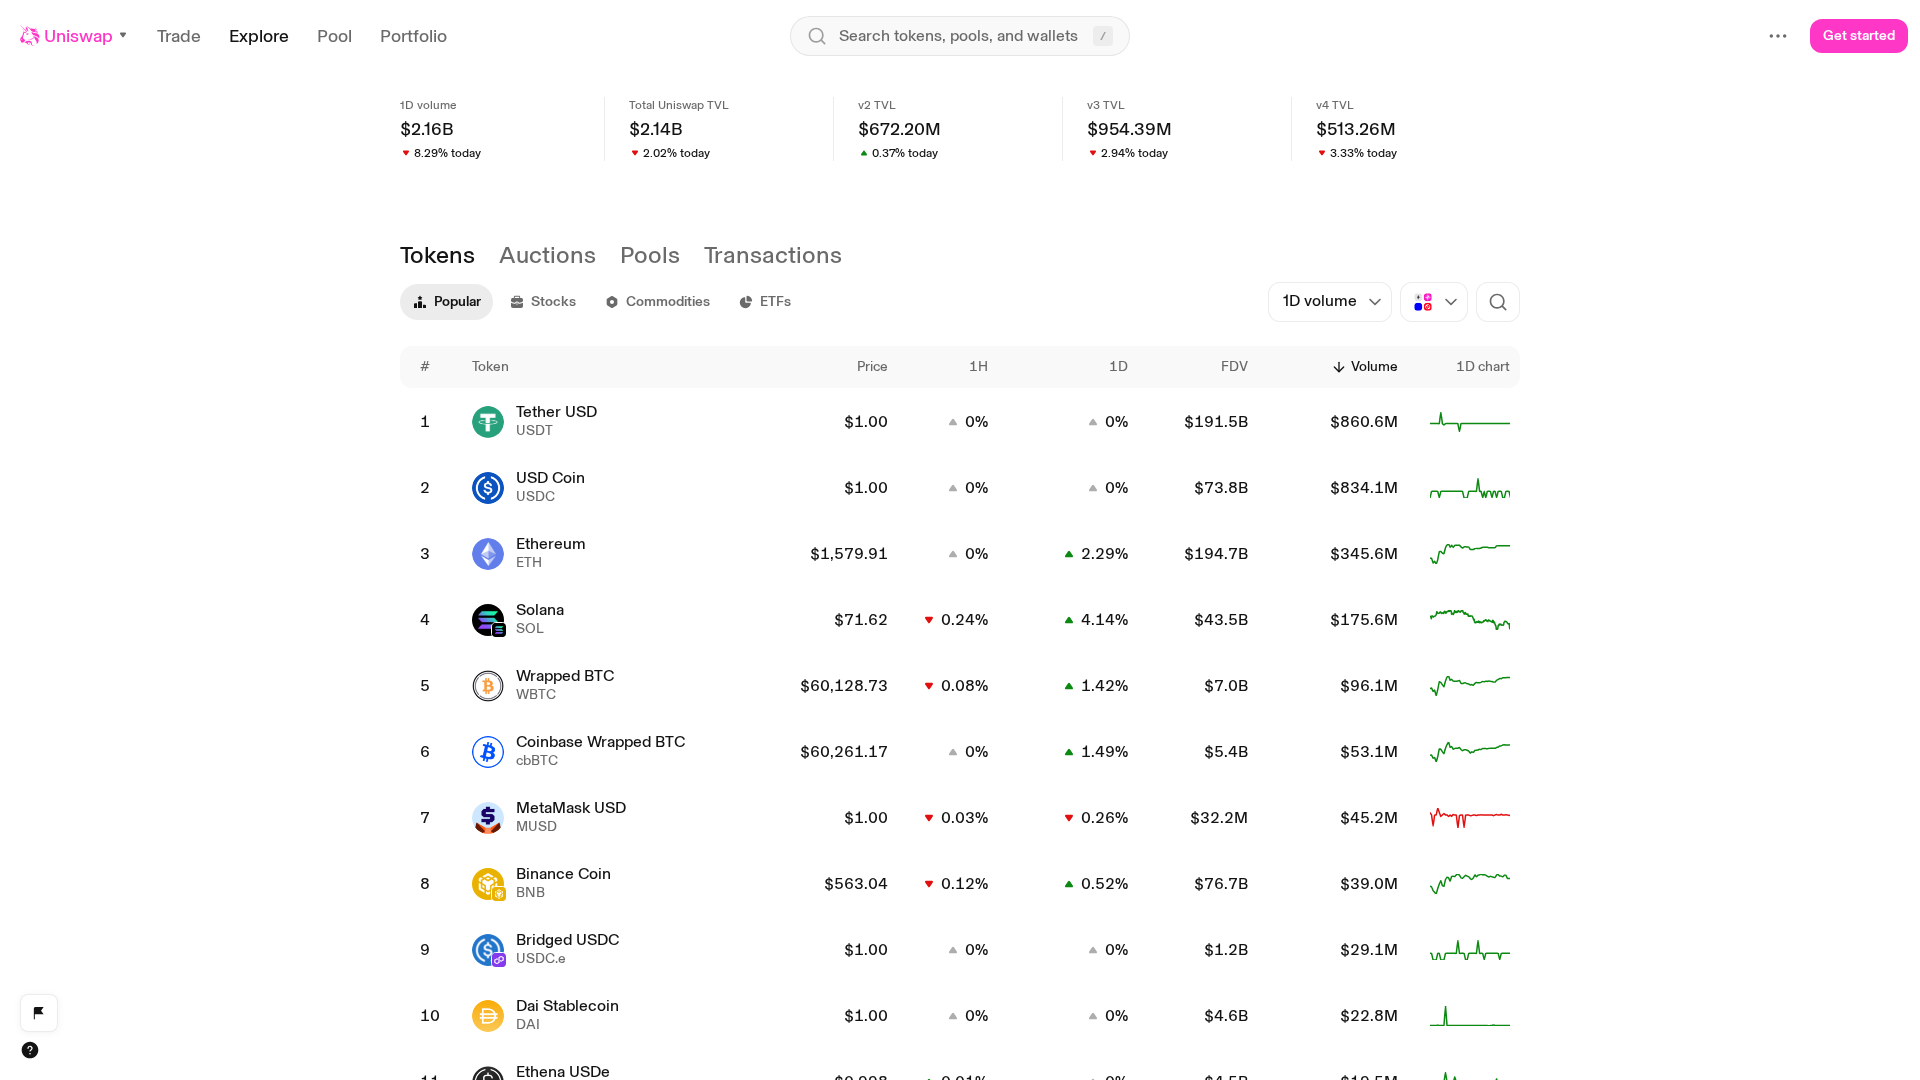Click the Coinbase Wrapped BTC logo
Image resolution: width=1920 pixels, height=1080 pixels.
pos(488,752)
